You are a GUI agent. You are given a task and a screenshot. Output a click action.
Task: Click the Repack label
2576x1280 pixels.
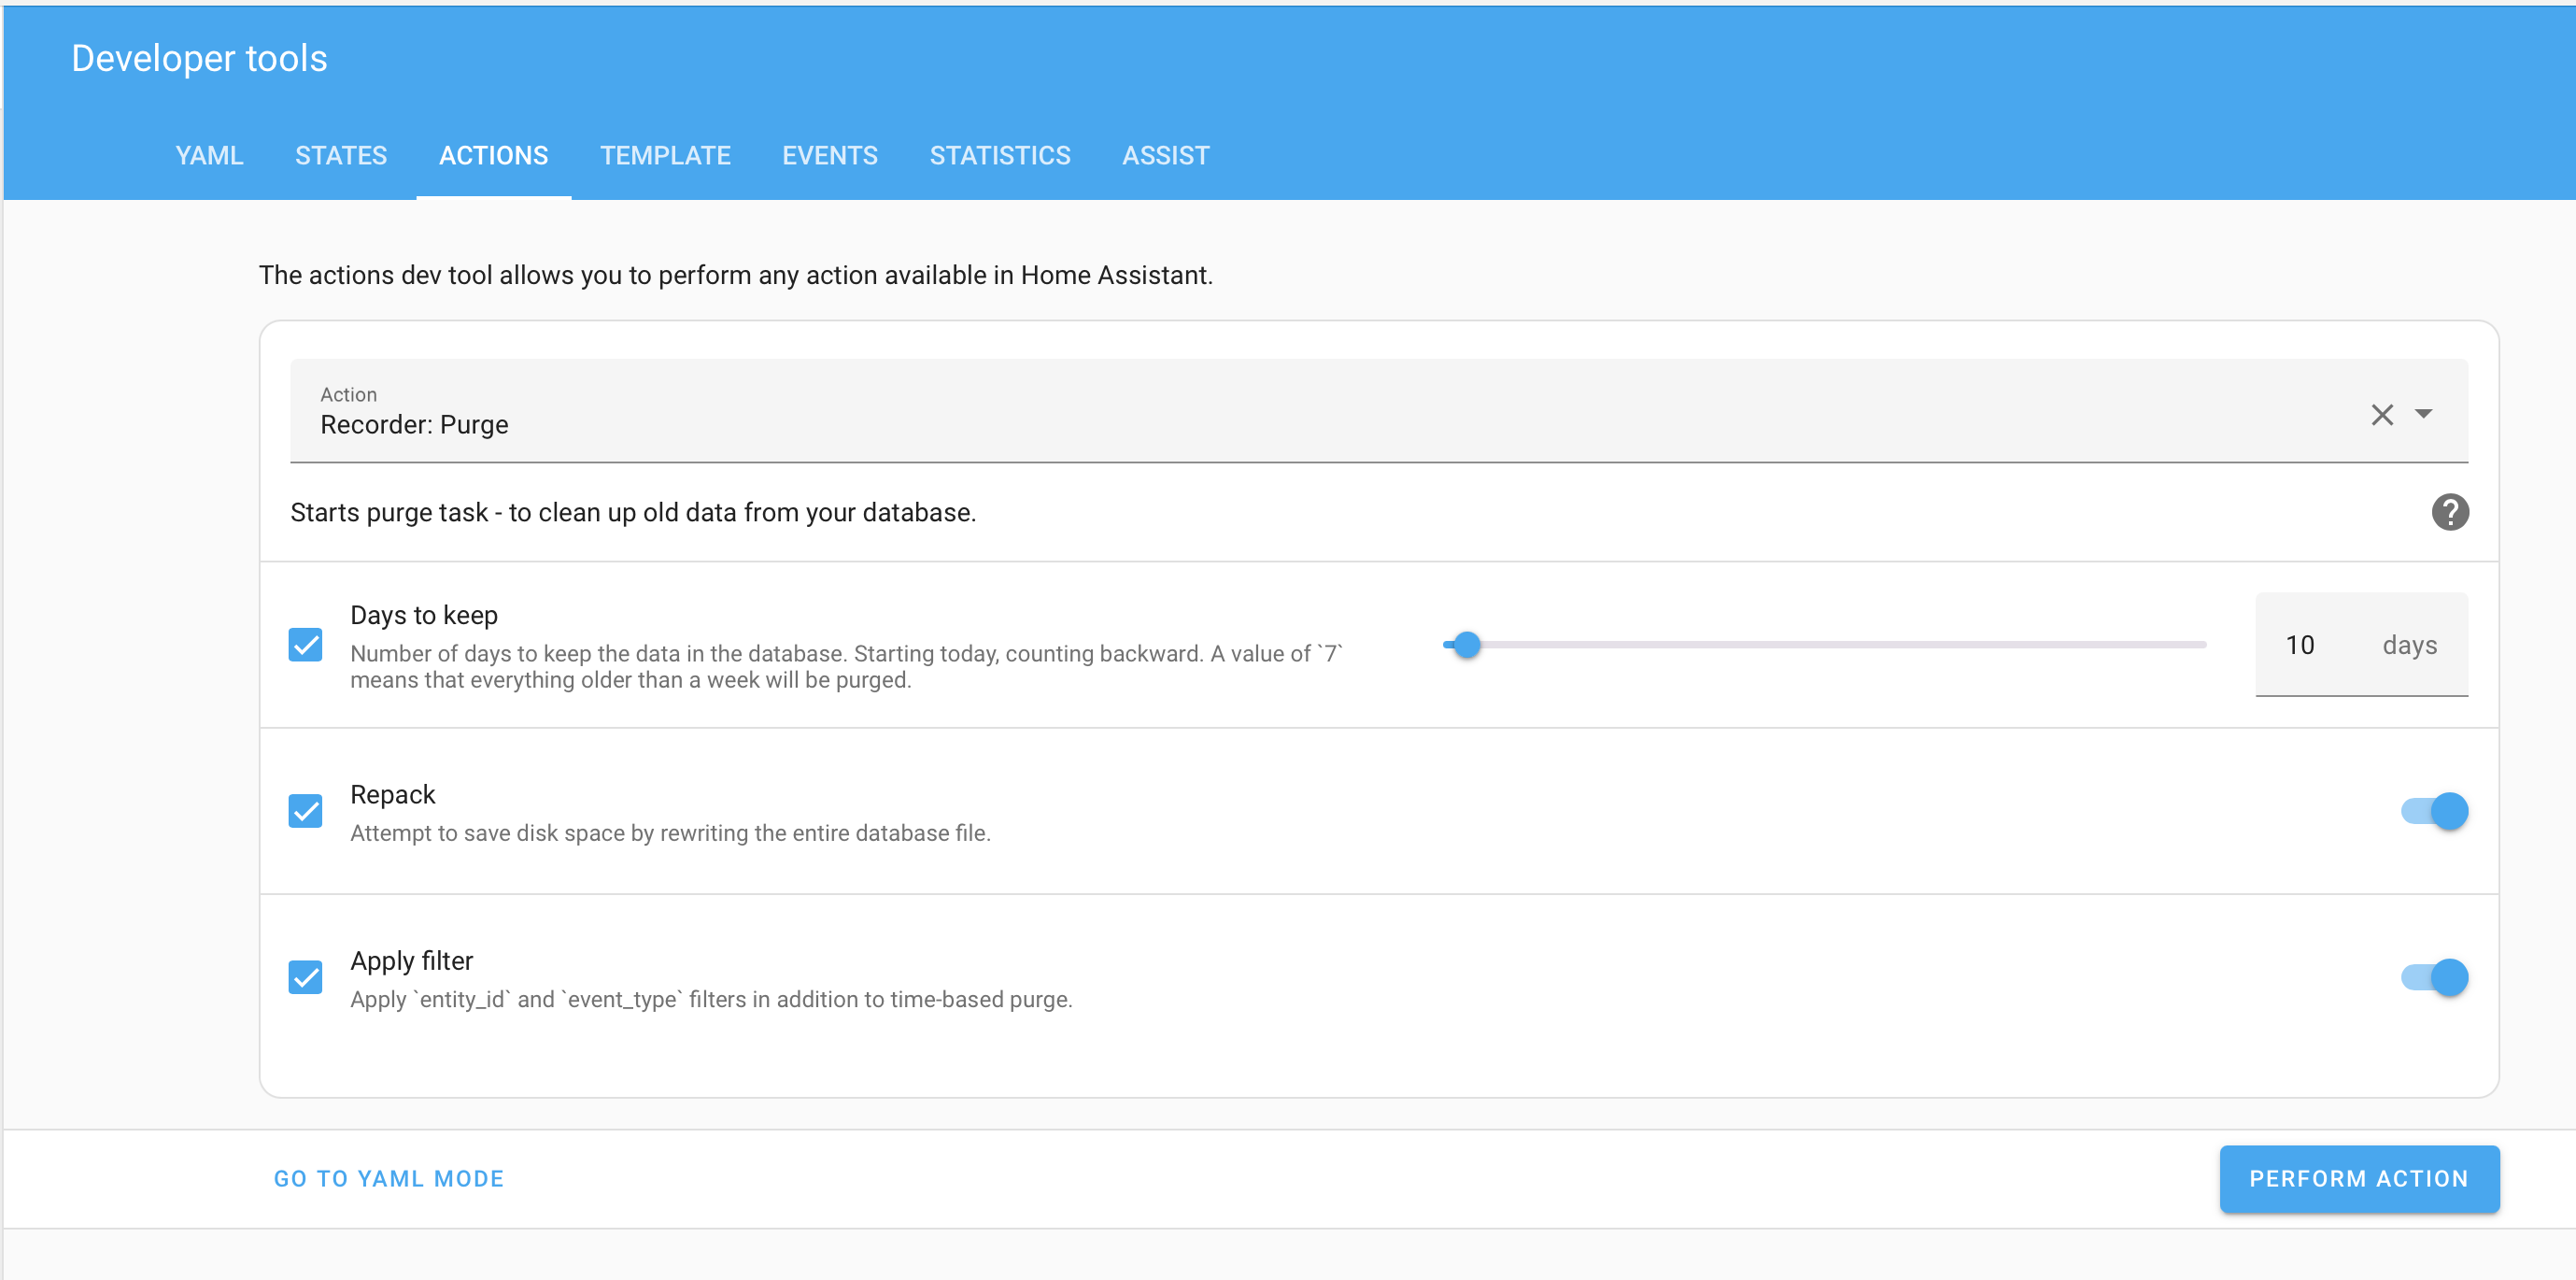pyautogui.click(x=392, y=794)
